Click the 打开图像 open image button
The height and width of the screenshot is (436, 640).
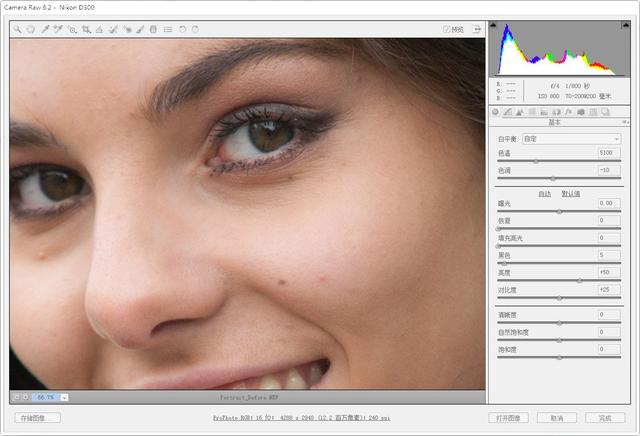[509, 418]
